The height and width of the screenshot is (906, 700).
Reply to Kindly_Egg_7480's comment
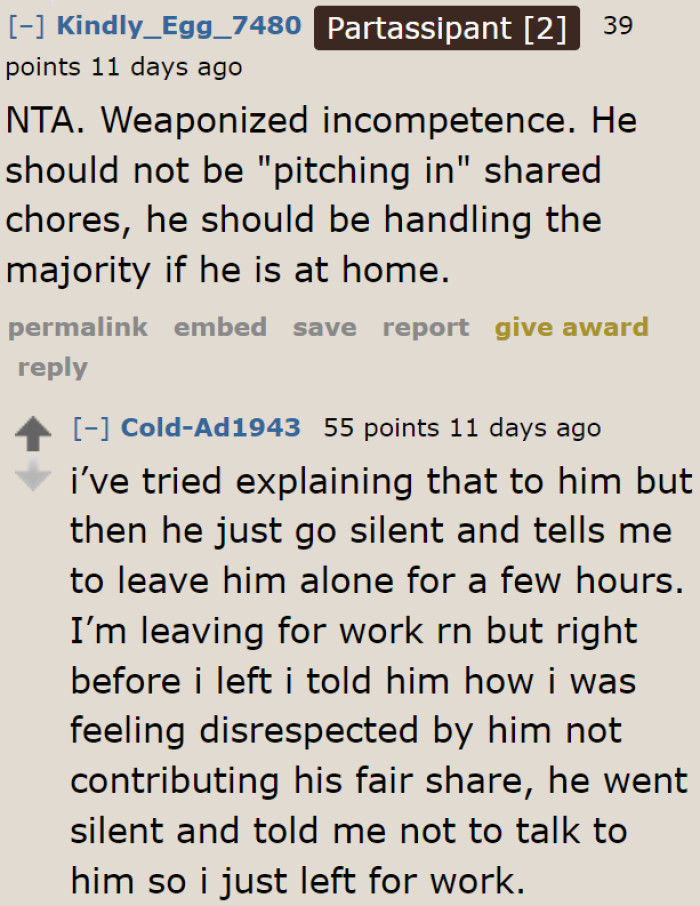(52, 367)
